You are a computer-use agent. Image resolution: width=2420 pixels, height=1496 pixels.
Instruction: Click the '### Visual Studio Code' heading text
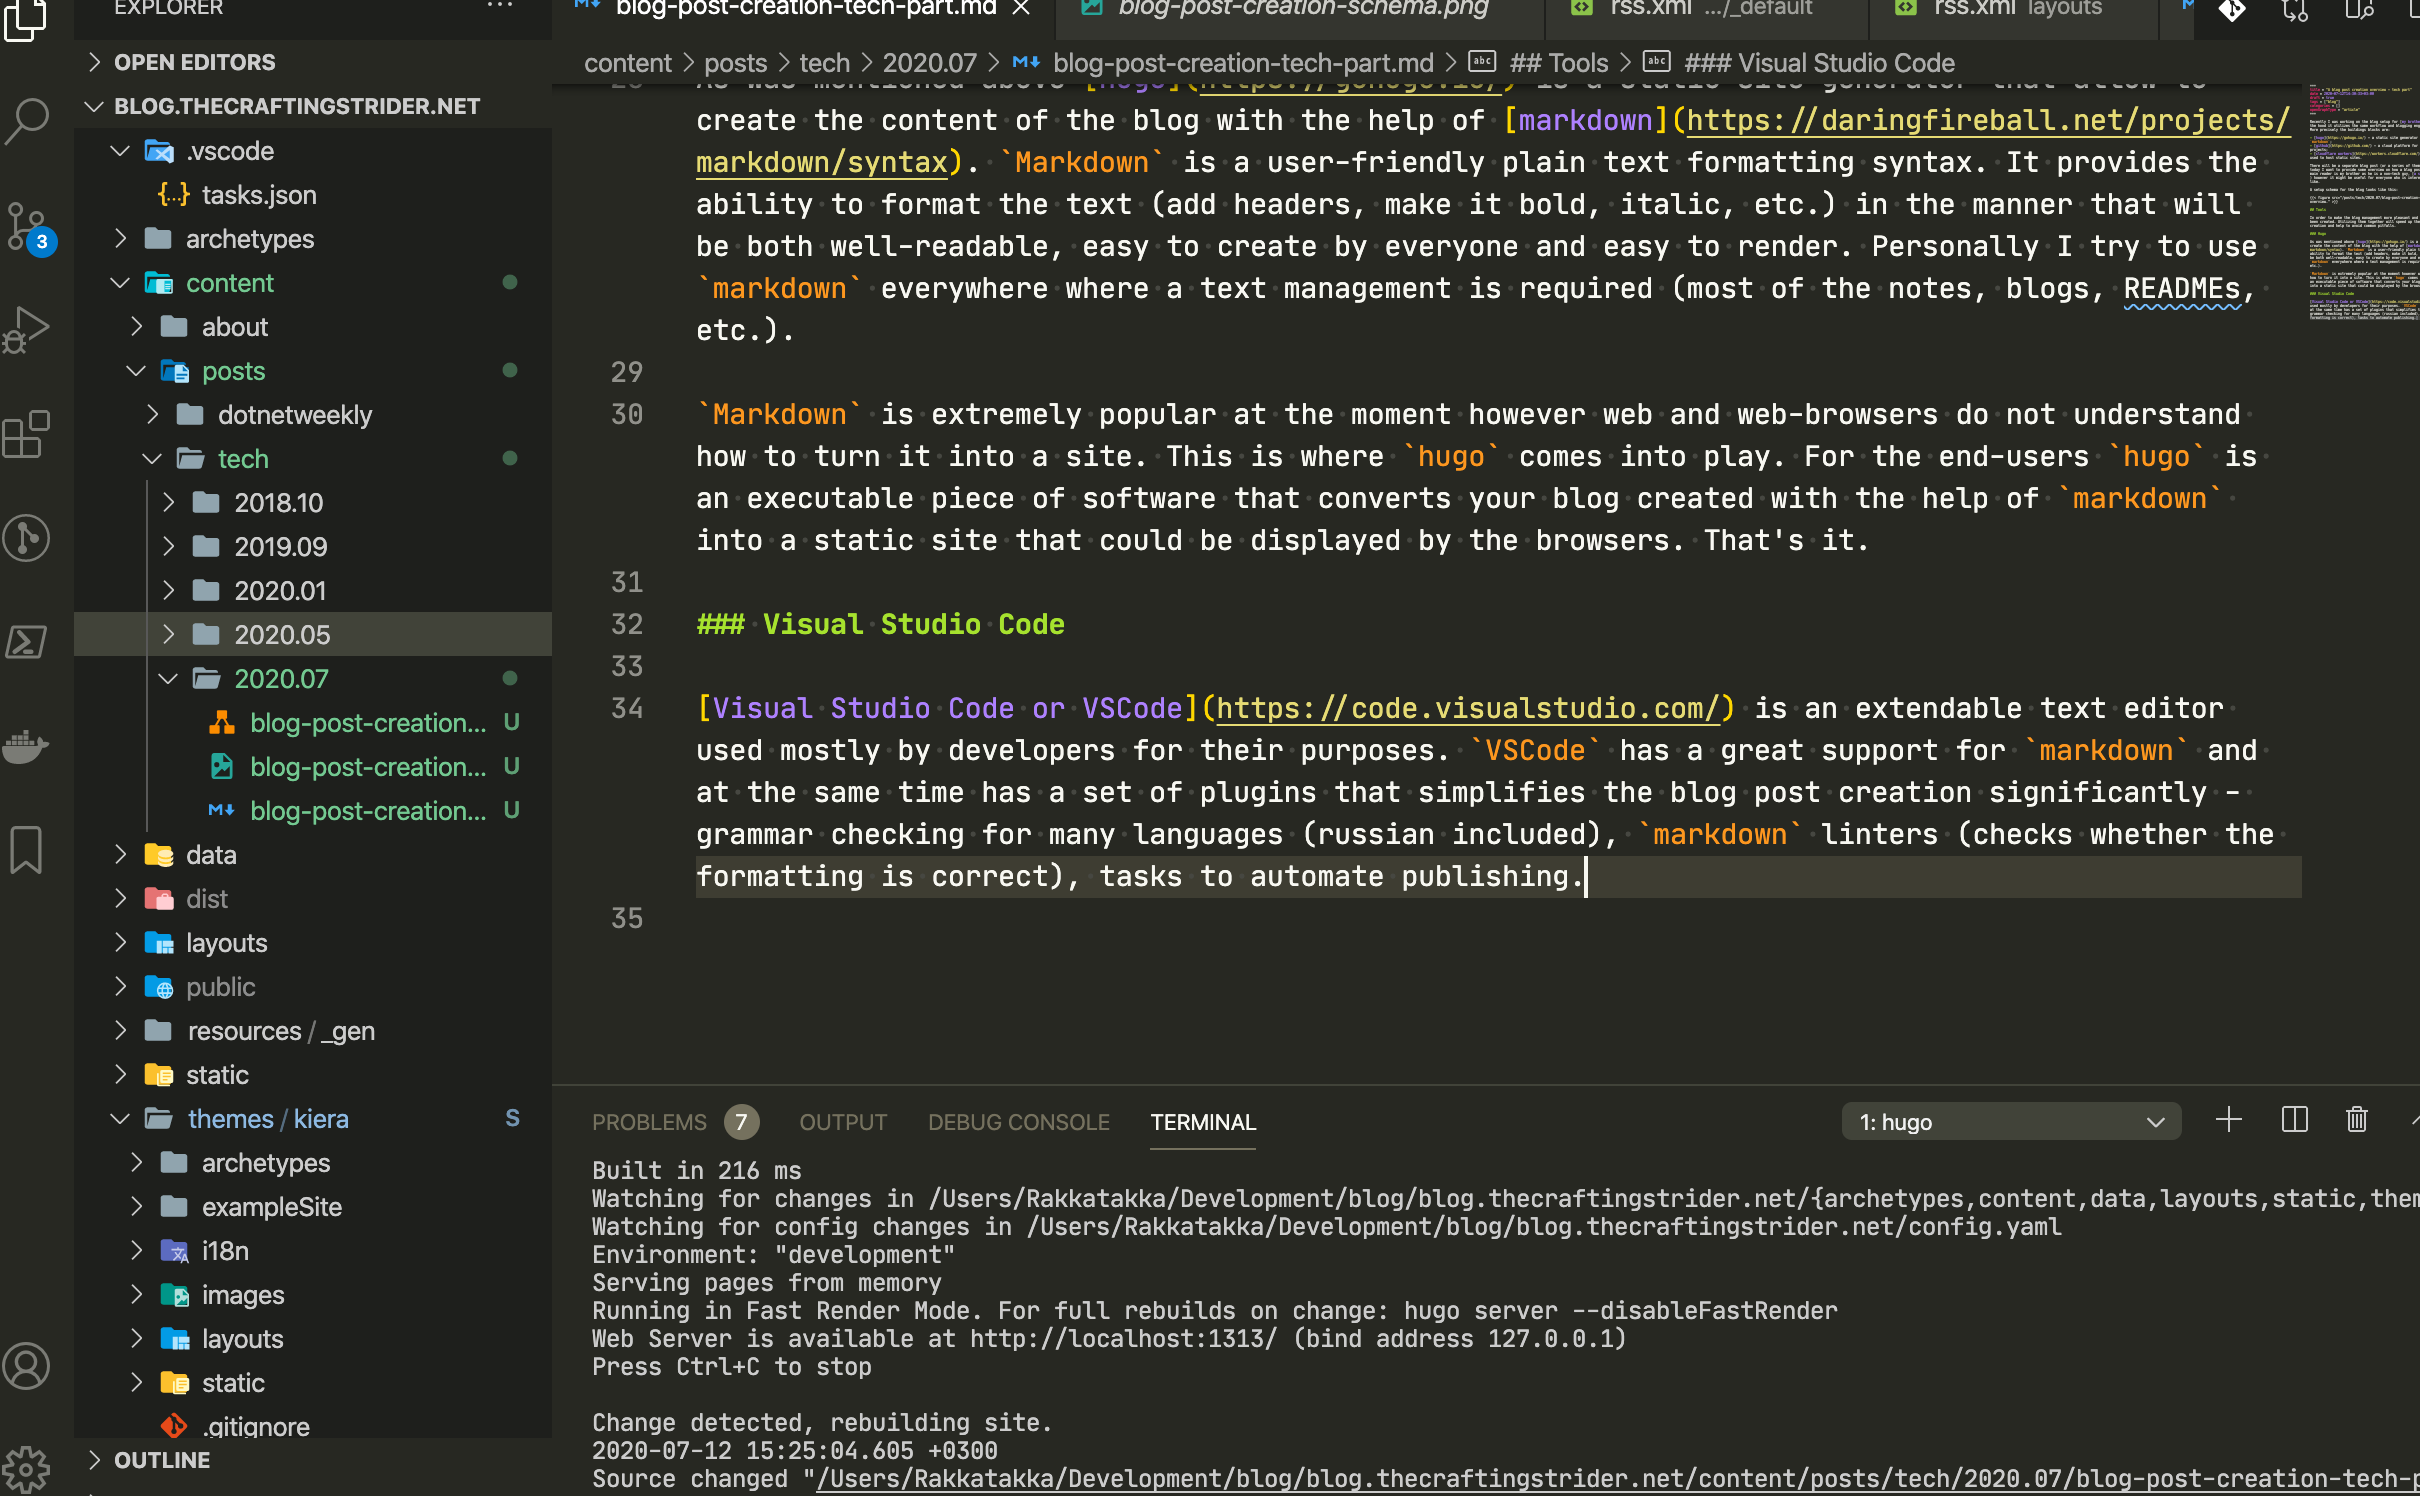(x=880, y=624)
